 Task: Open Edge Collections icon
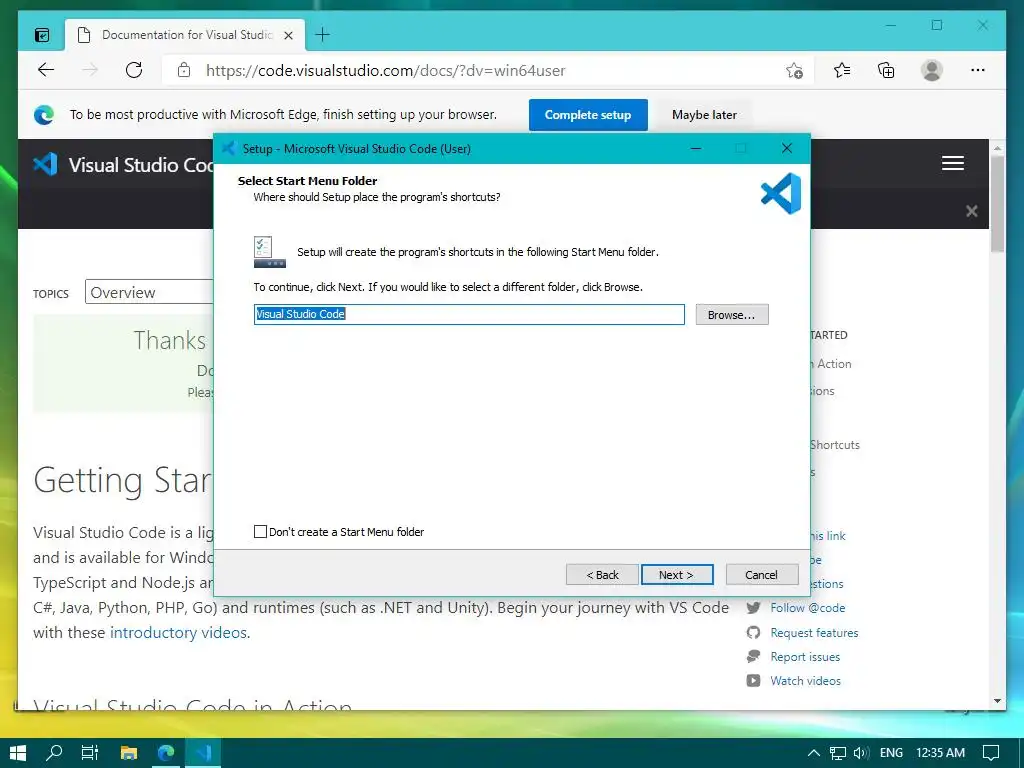pyautogui.click(x=886, y=70)
